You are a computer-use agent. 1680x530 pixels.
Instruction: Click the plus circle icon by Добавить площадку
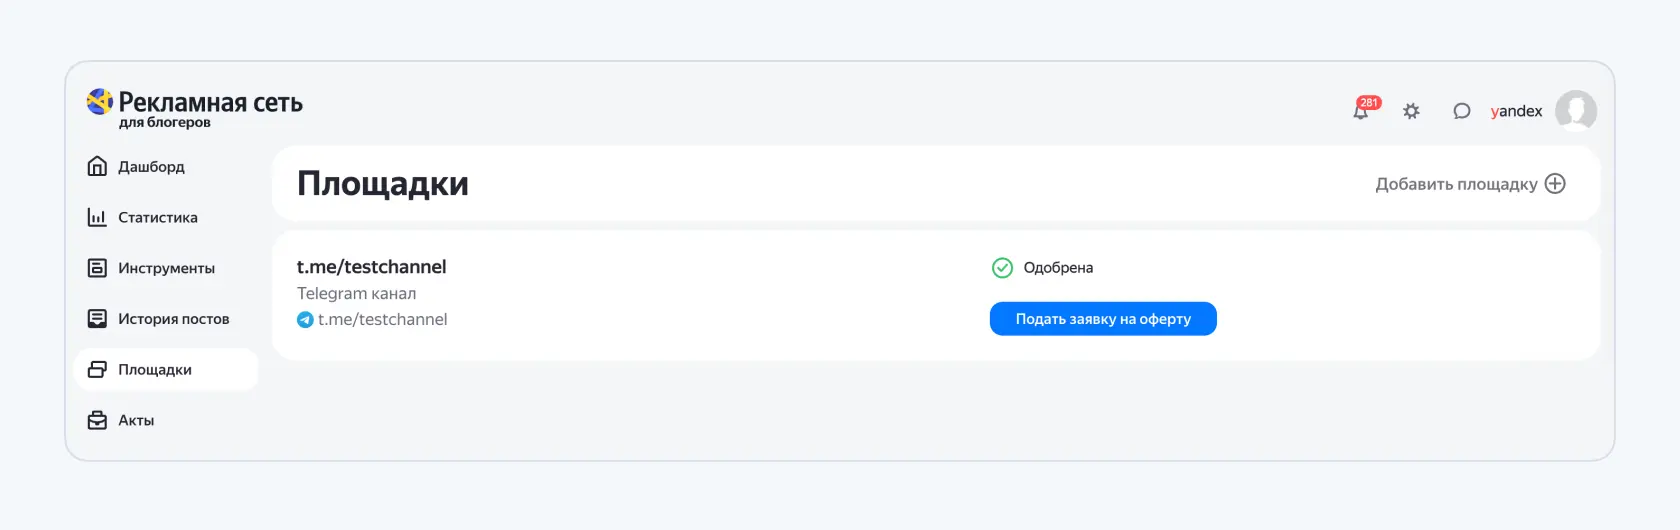click(1555, 184)
